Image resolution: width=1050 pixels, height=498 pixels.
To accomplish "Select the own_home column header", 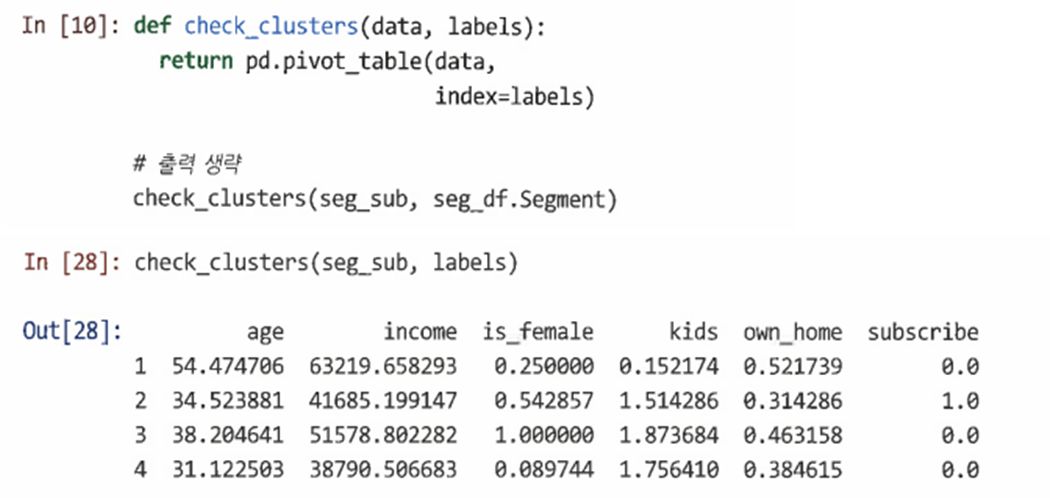I will pos(793,332).
